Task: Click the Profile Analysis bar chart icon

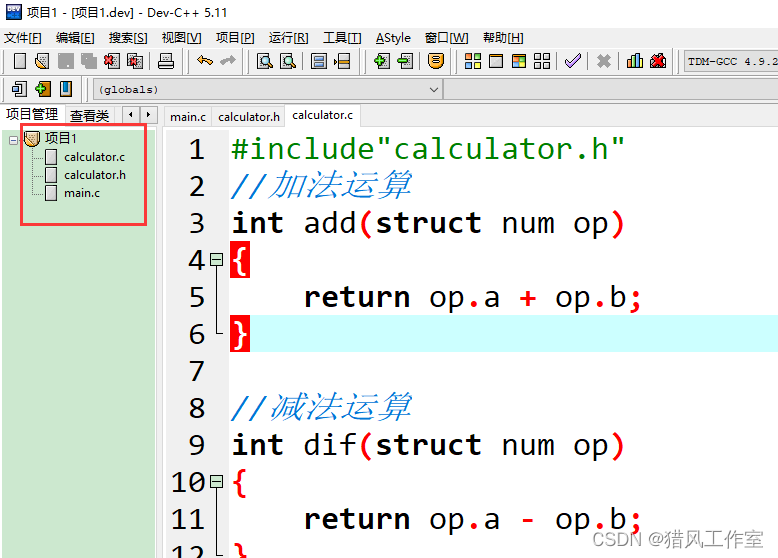Action: (635, 61)
